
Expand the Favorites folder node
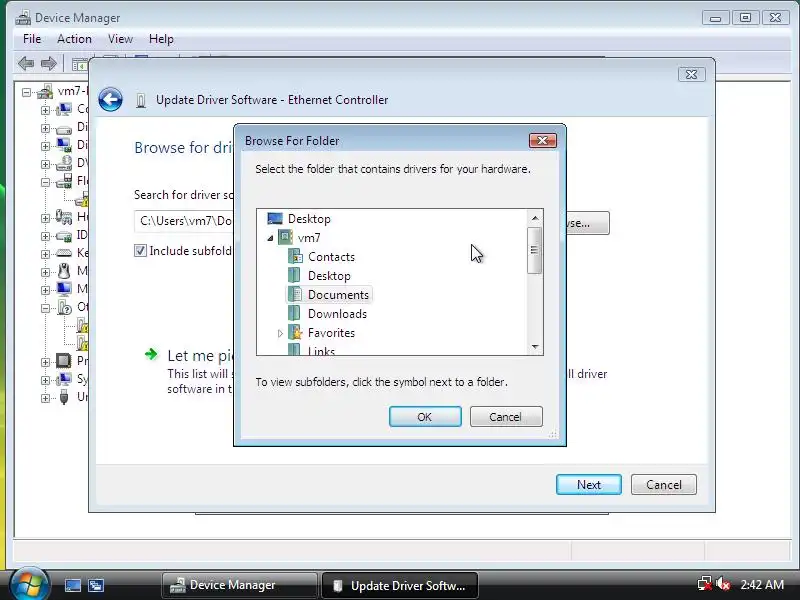[x=280, y=333]
